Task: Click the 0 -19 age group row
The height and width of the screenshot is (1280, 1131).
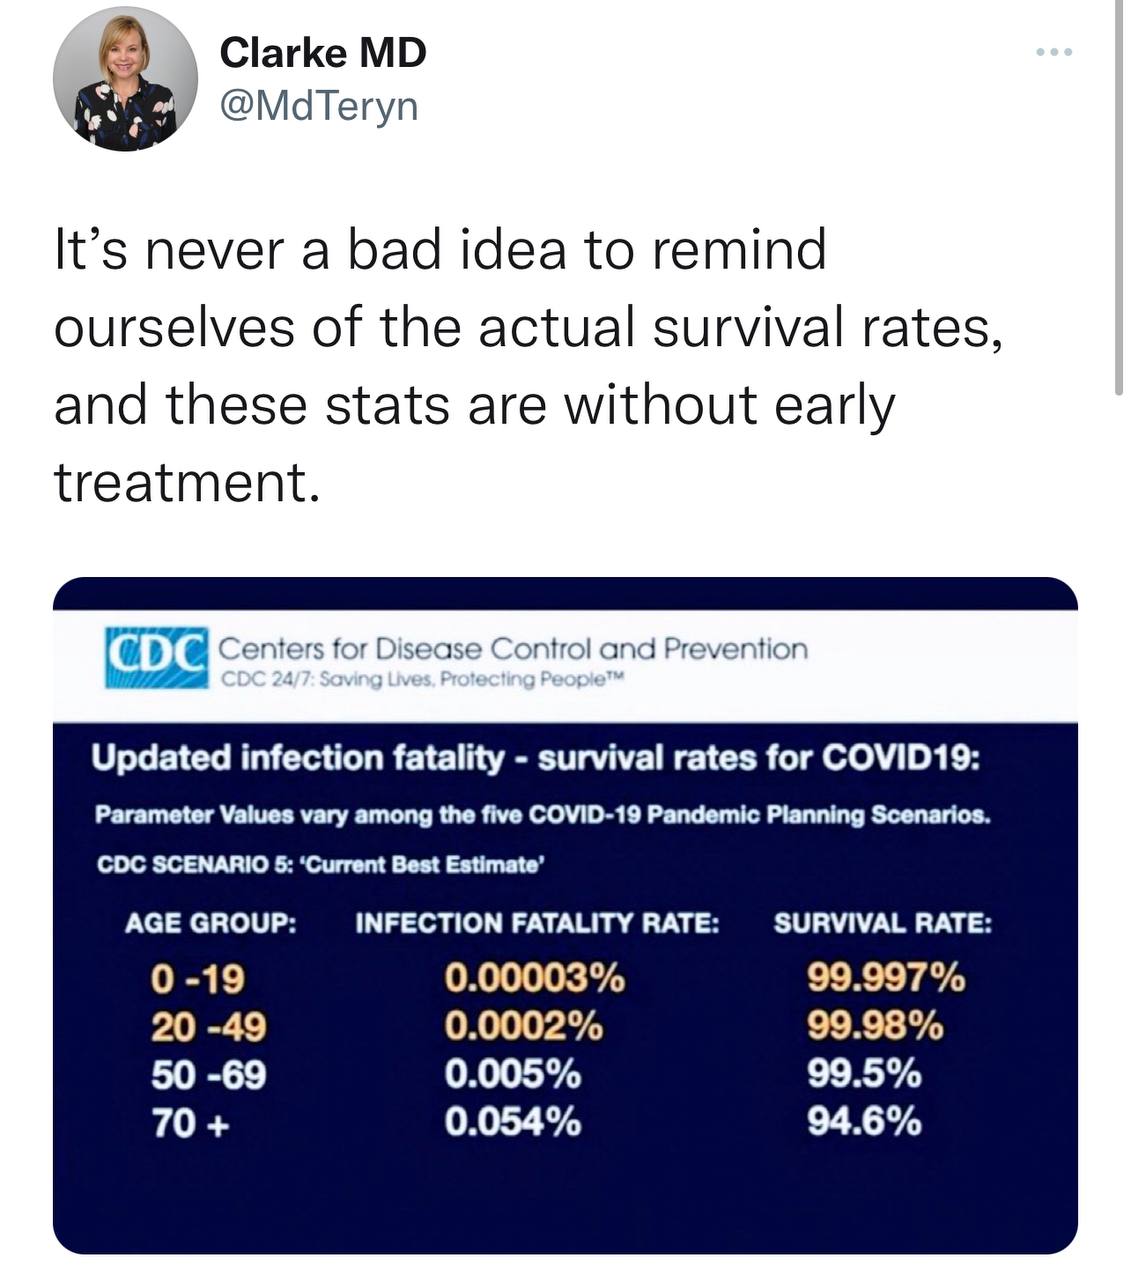Action: [x=197, y=979]
